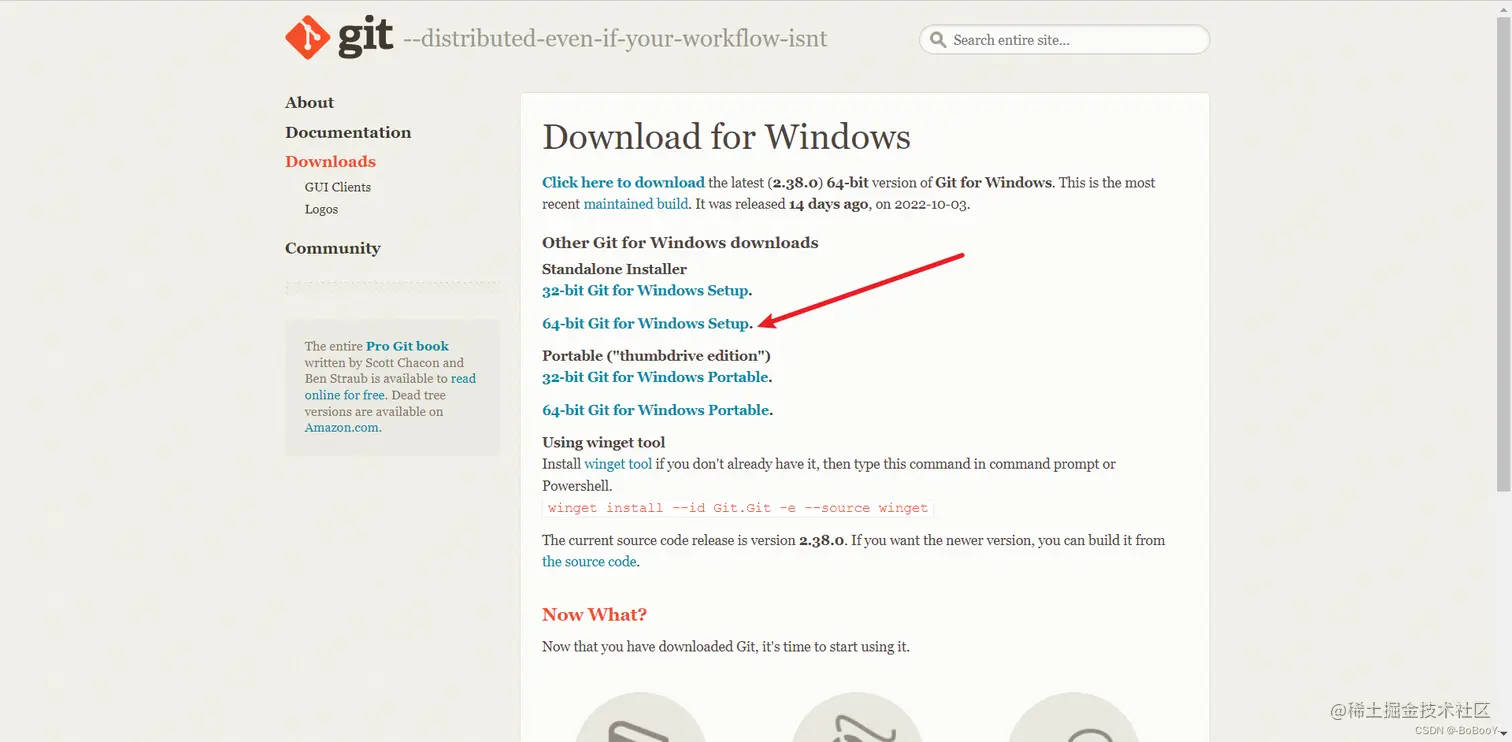Follow the read online for free link
Screen dimensions: 1512x742
coord(390,387)
